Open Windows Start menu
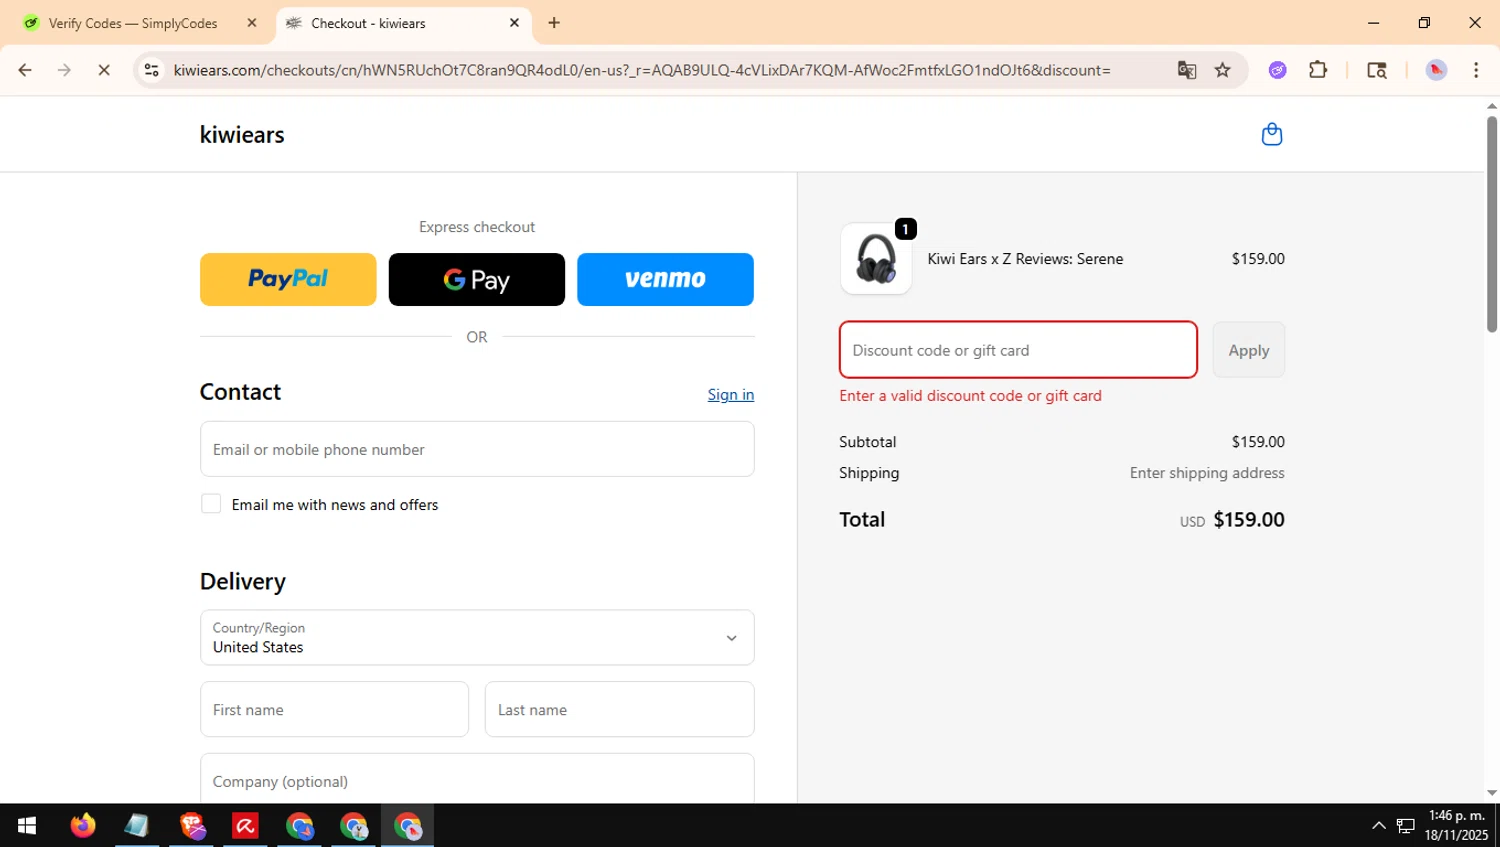The width and height of the screenshot is (1500, 847). (x=27, y=826)
